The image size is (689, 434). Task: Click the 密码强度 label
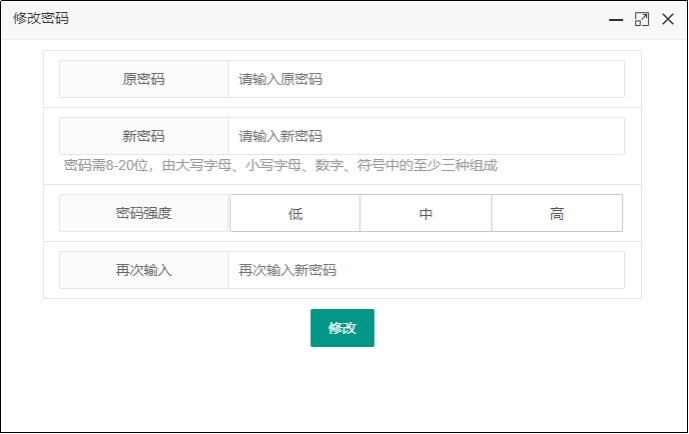point(144,213)
